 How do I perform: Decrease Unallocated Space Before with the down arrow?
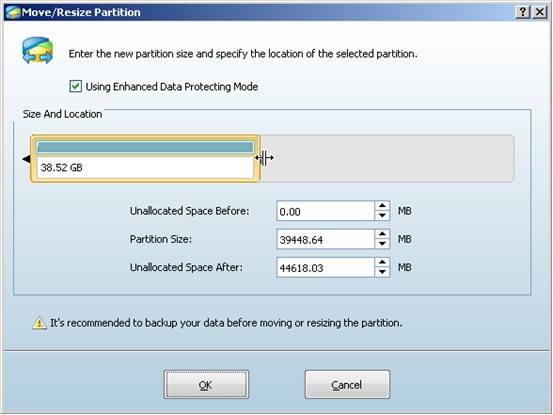[x=382, y=216]
